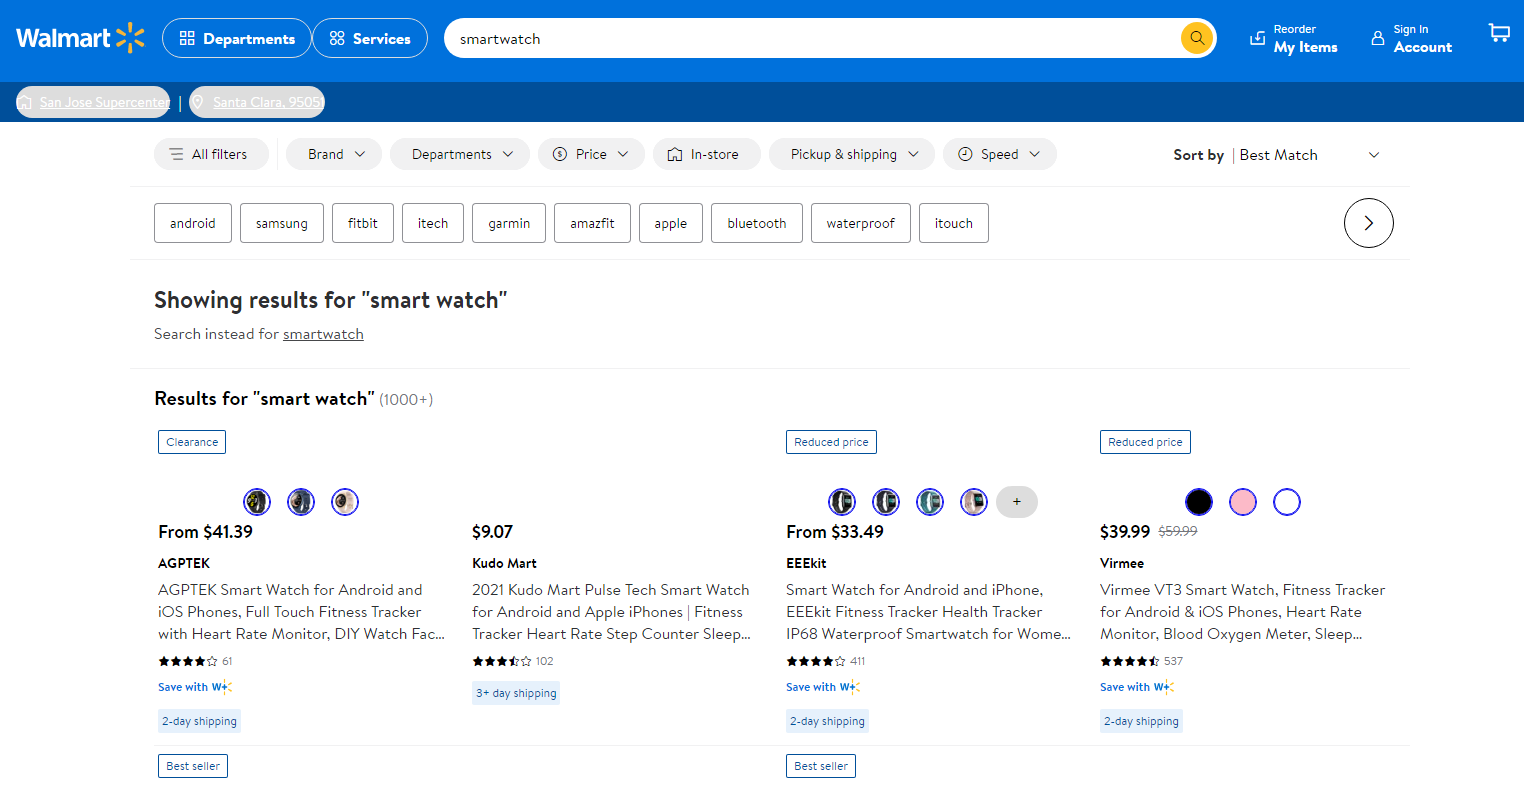
Task: Click Save with W+ under EEEkit
Action: pos(823,687)
